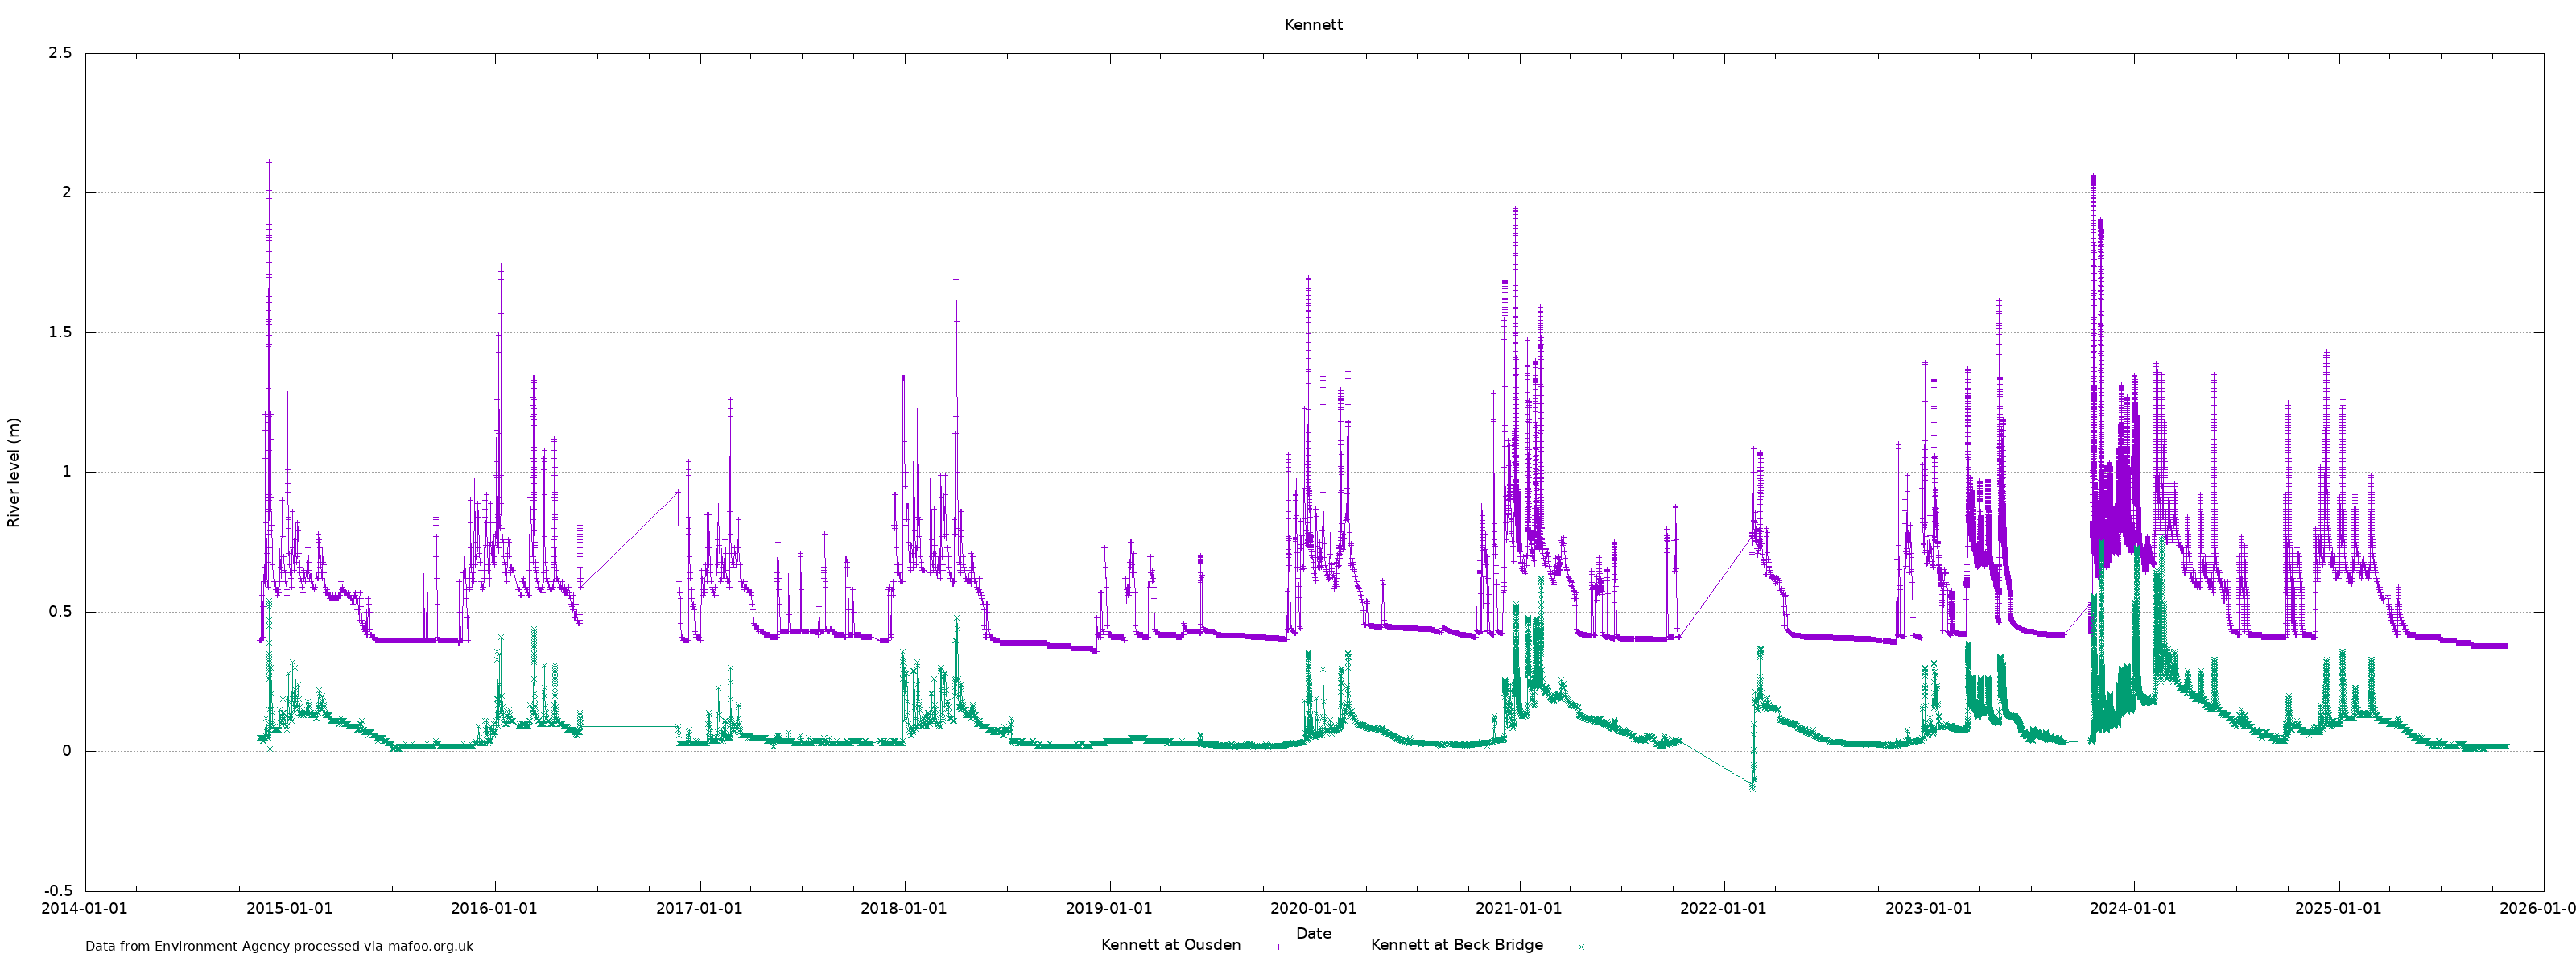Click the Environment Agency data attribution text
The height and width of the screenshot is (966, 2576).
[x=279, y=946]
